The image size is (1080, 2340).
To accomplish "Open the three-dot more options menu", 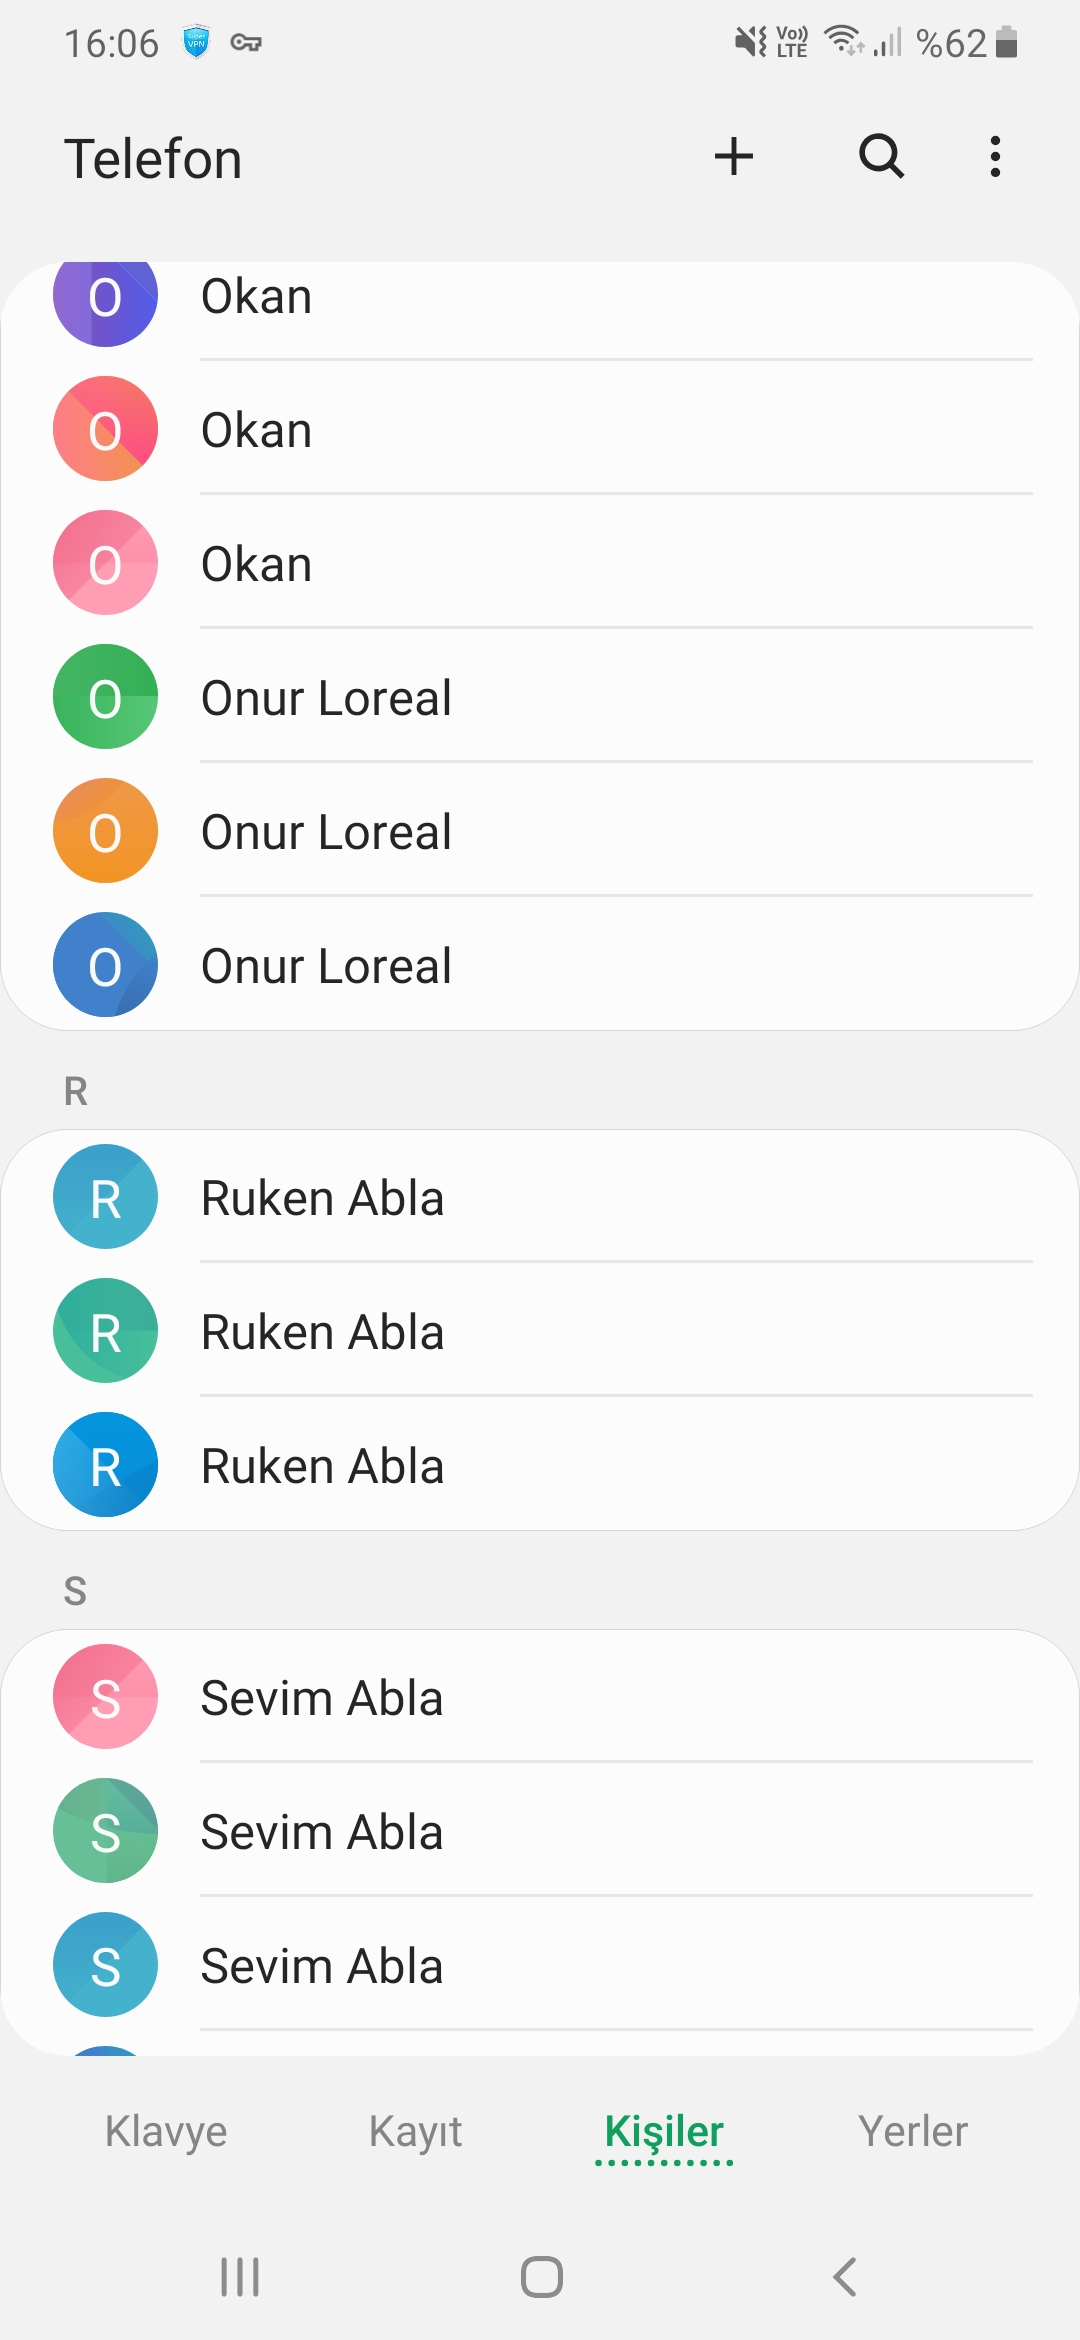I will tap(994, 157).
